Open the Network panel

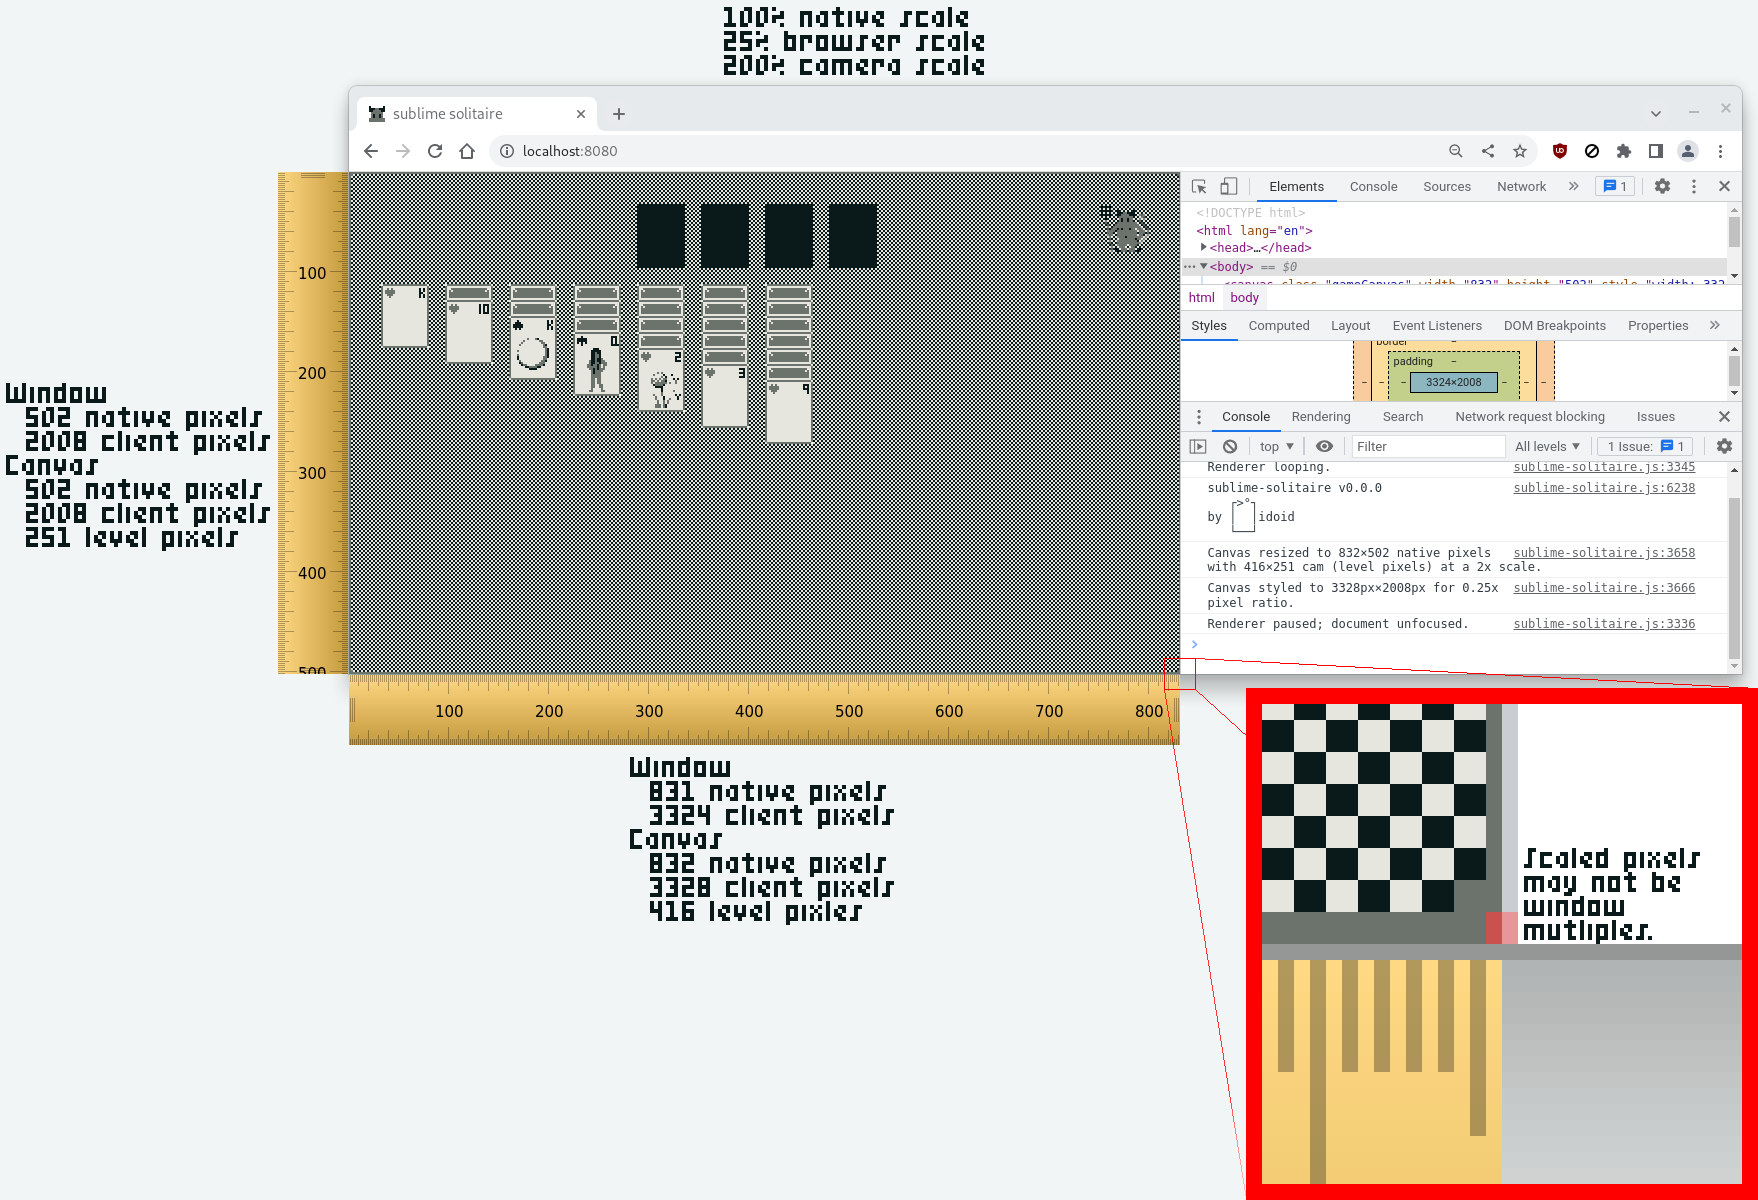(1521, 186)
